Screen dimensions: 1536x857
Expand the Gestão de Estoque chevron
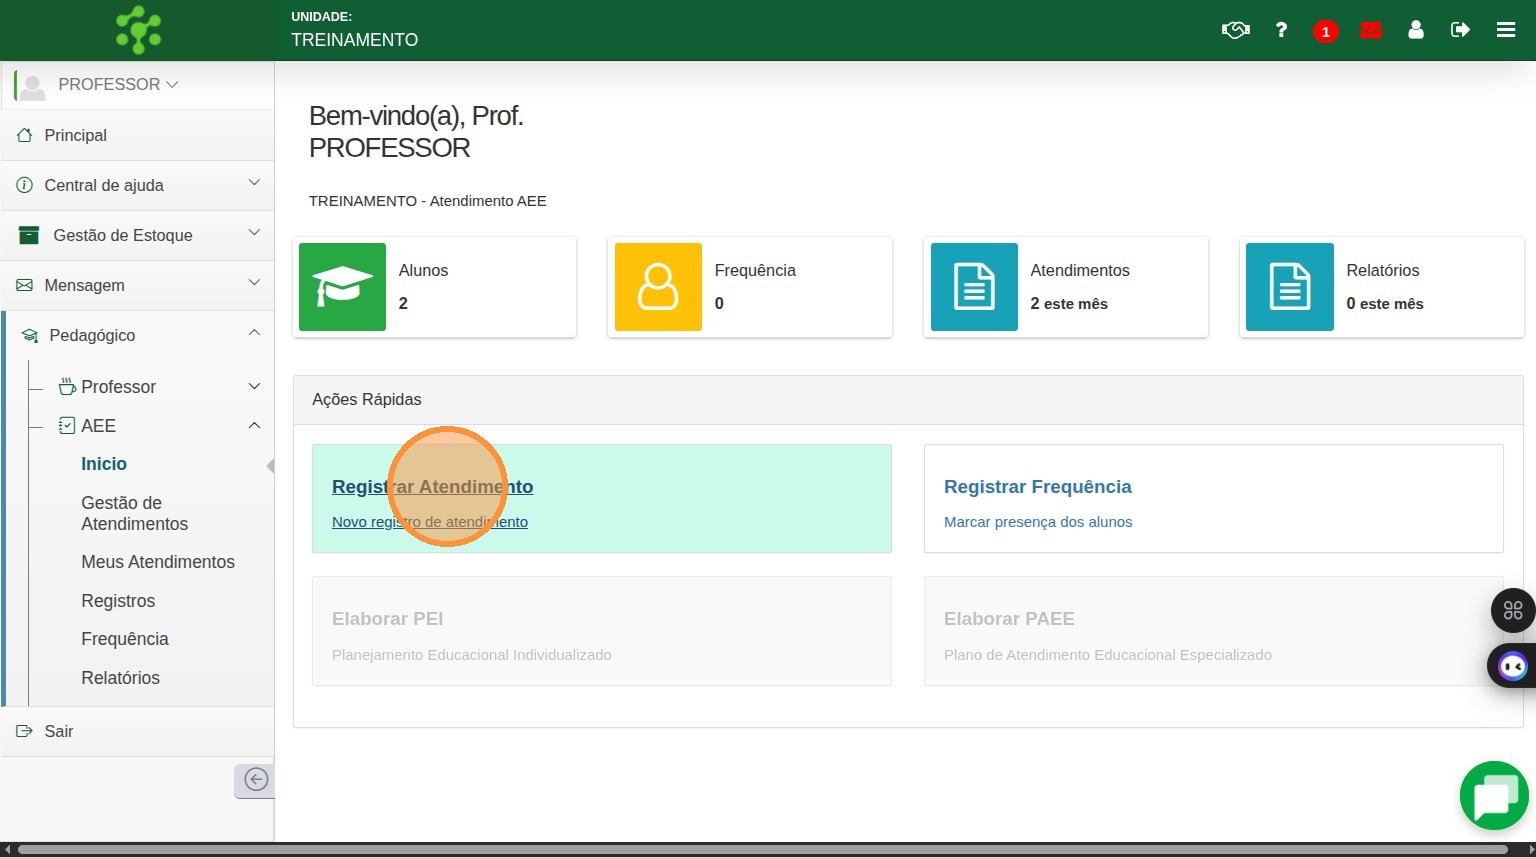click(x=254, y=233)
